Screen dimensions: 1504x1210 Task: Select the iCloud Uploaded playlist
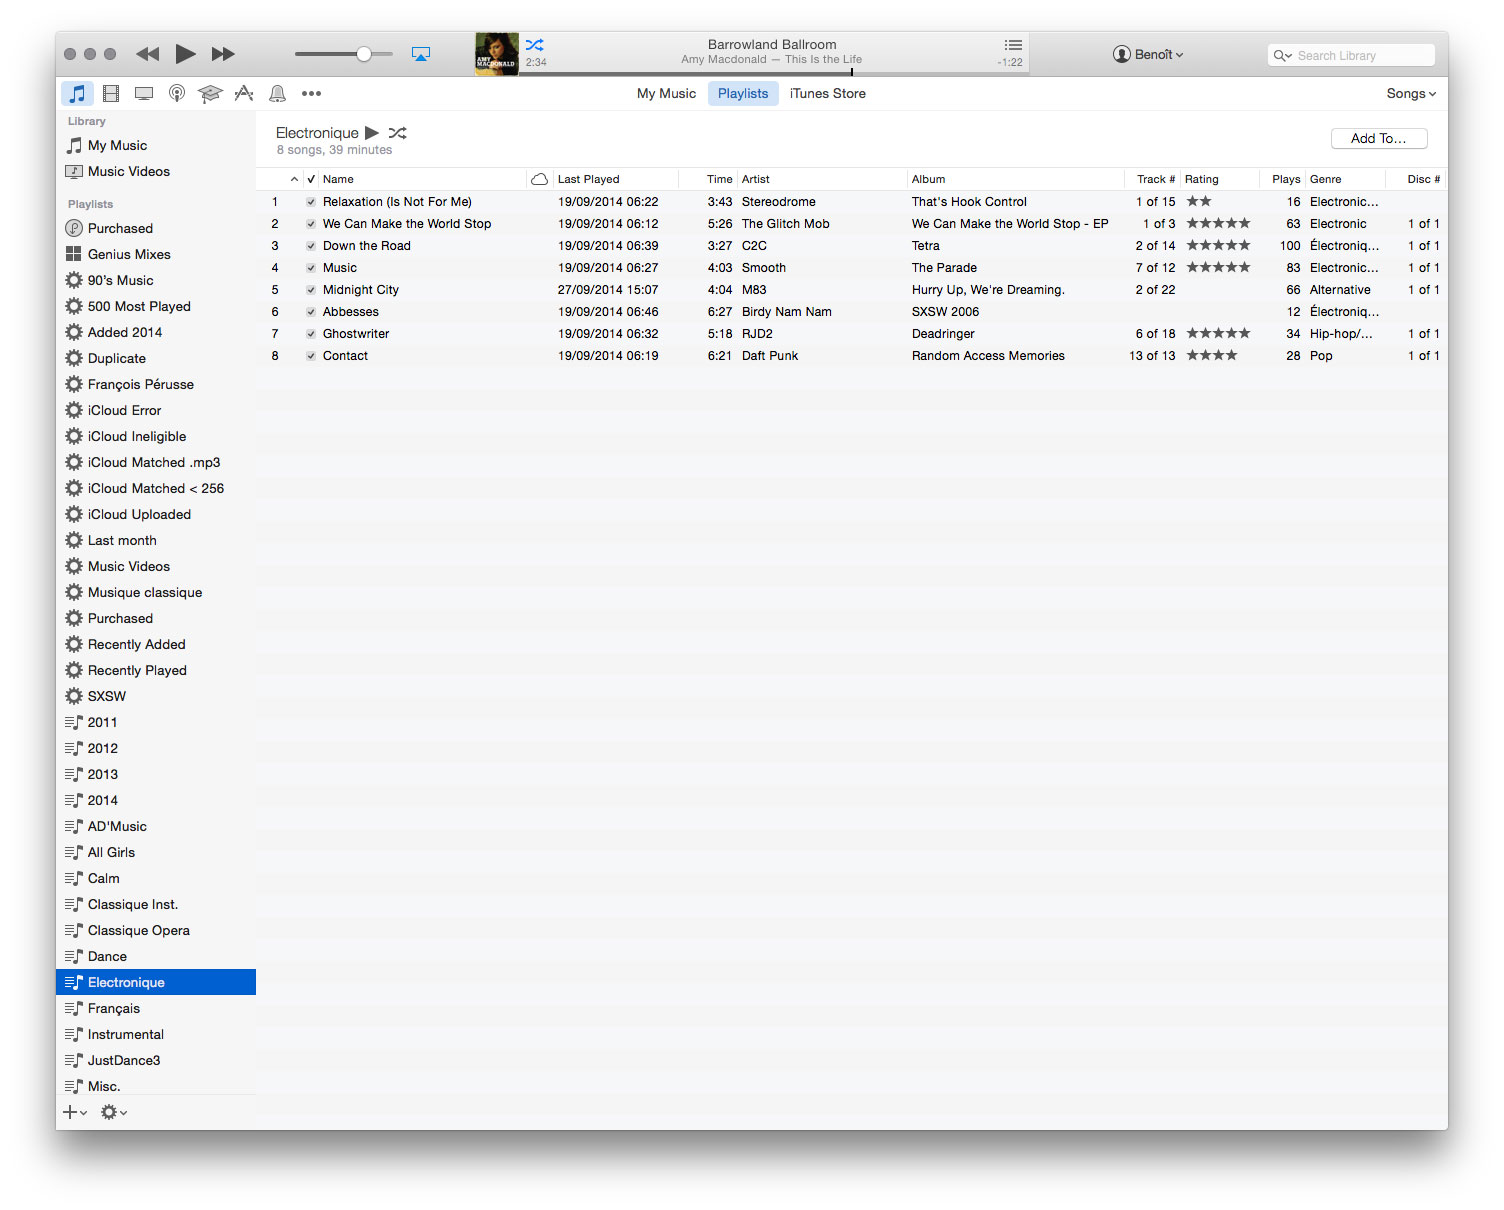(156, 514)
